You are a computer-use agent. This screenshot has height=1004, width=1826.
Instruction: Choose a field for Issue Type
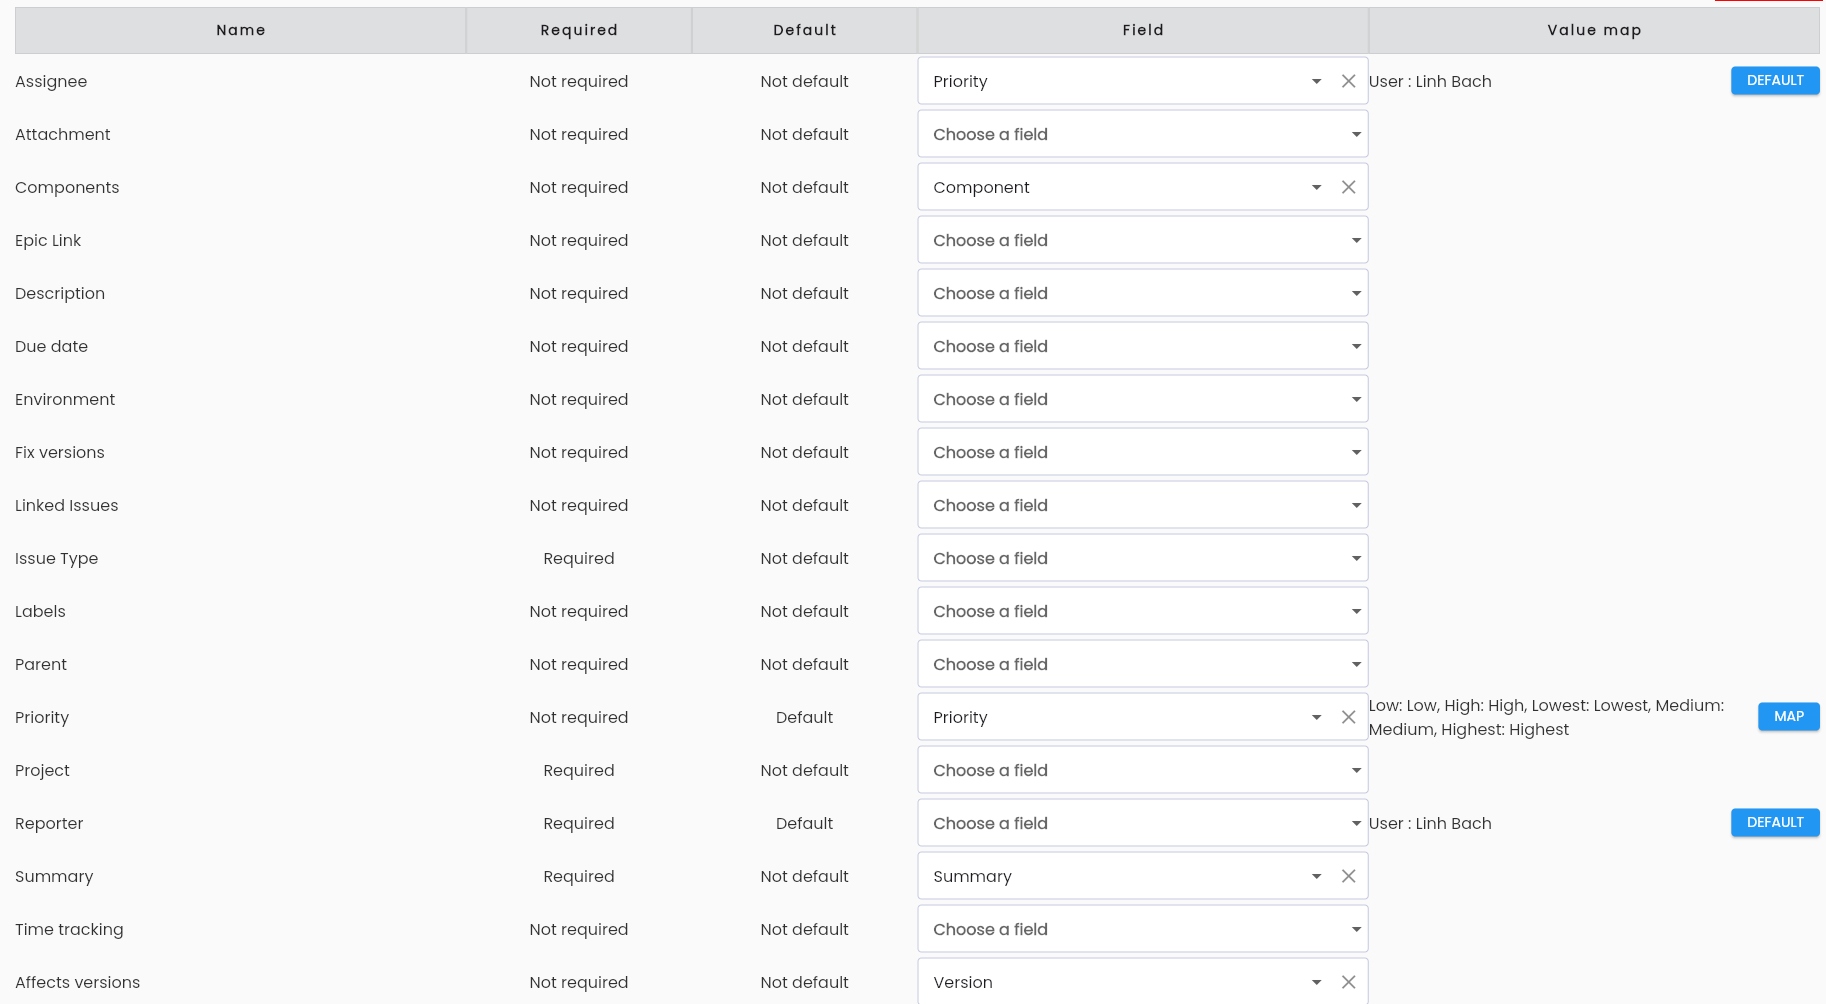[1142, 558]
